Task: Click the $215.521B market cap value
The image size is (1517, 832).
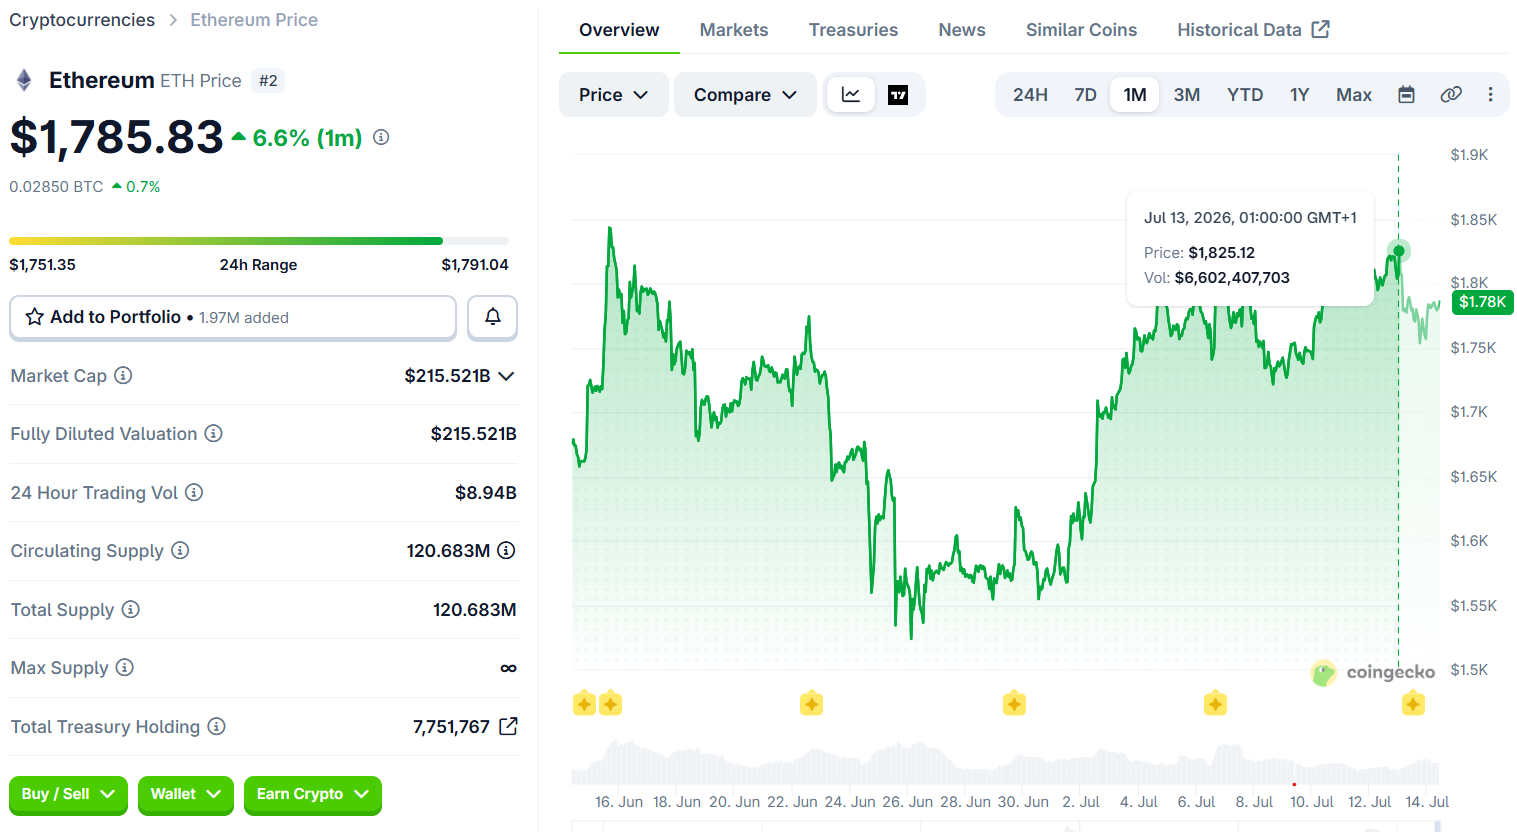Action: point(447,376)
